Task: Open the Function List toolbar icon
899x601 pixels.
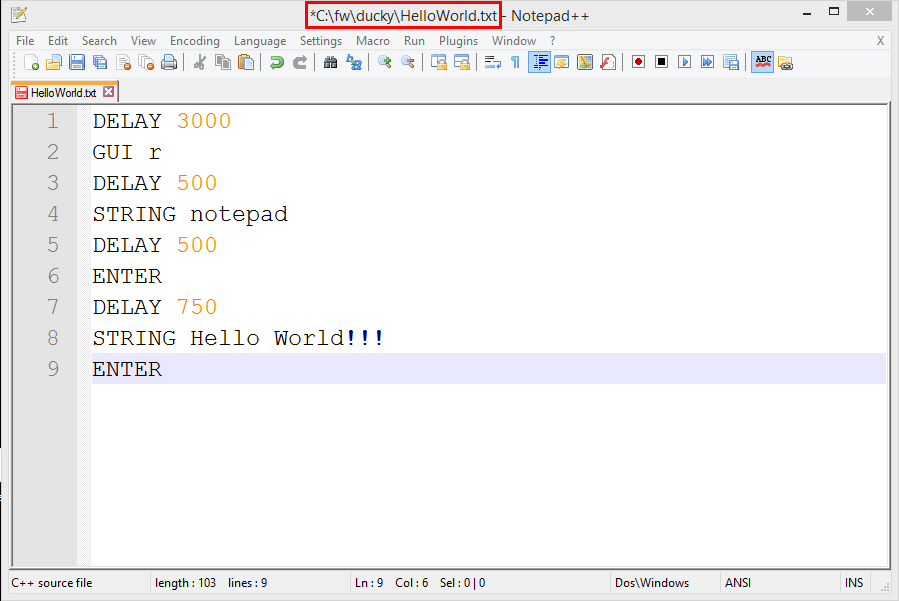Action: pyautogui.click(x=608, y=62)
